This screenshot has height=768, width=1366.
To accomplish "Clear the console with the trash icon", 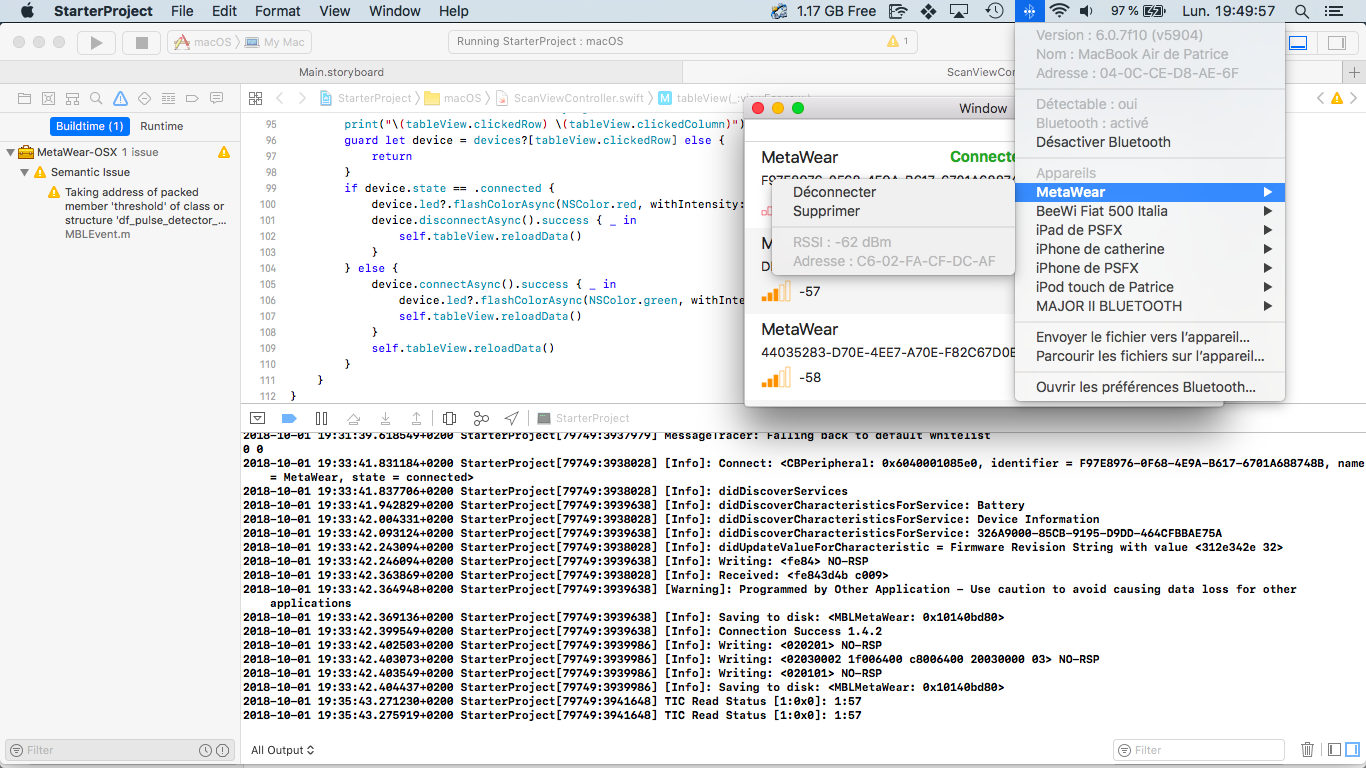I will tap(1307, 750).
